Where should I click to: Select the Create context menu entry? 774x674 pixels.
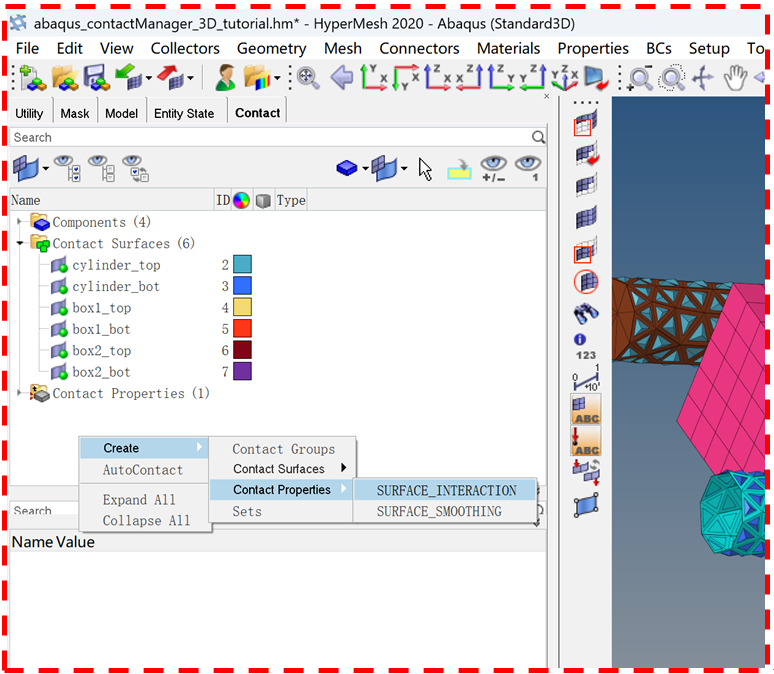[x=144, y=448]
